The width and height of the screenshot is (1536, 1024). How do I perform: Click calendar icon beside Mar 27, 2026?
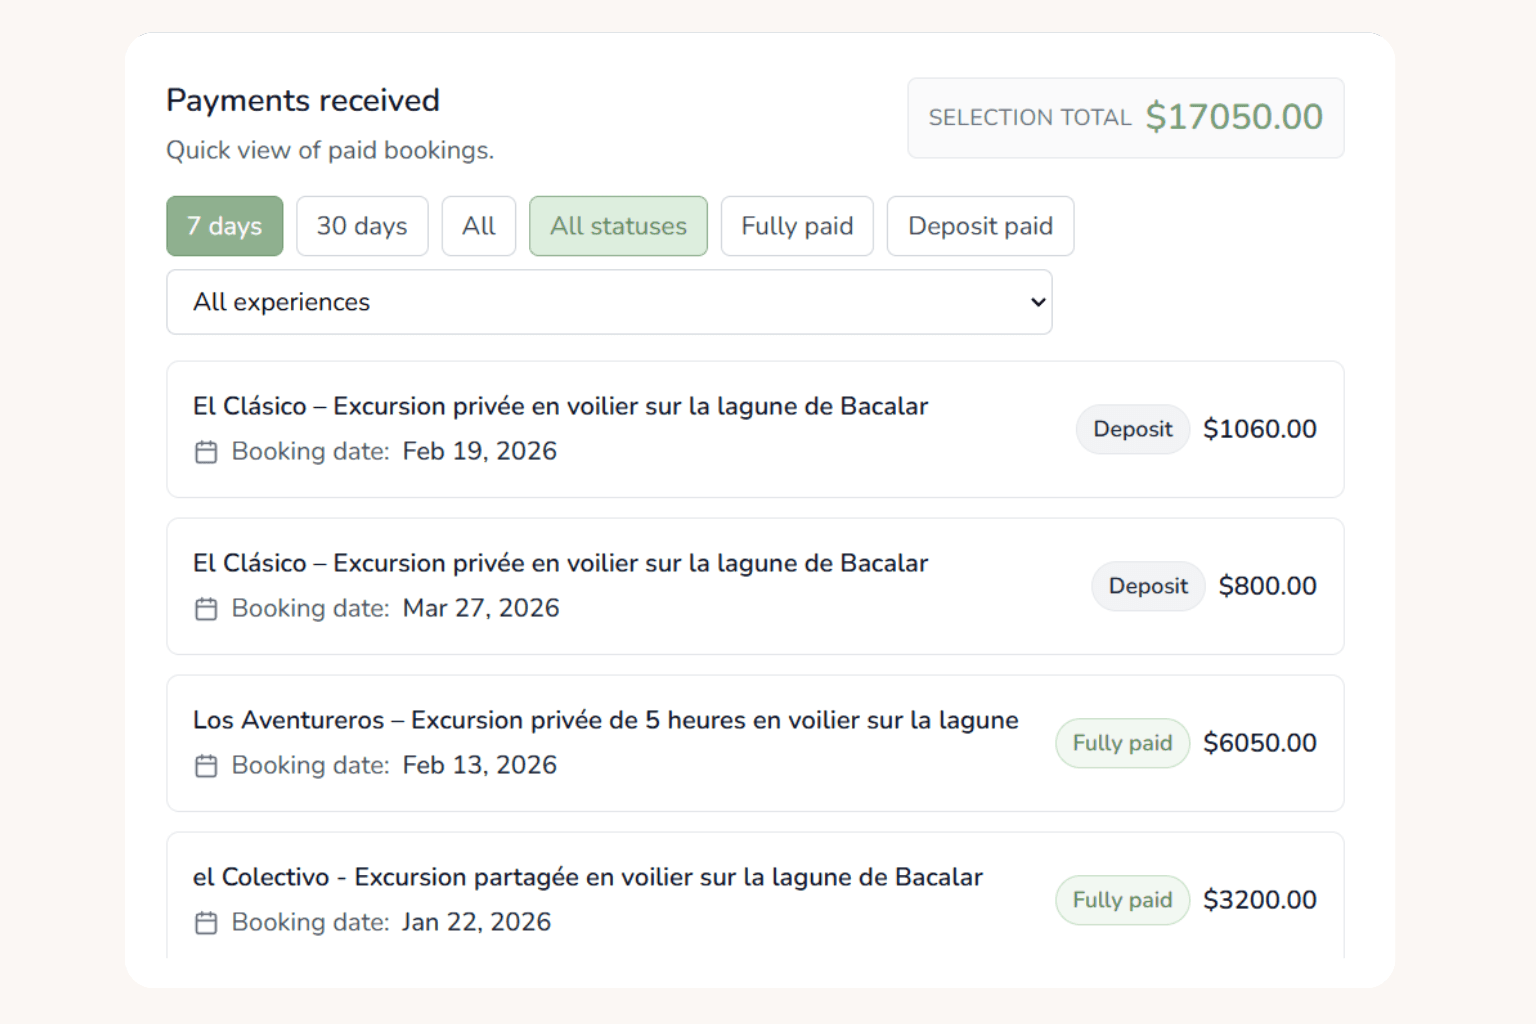coord(206,609)
